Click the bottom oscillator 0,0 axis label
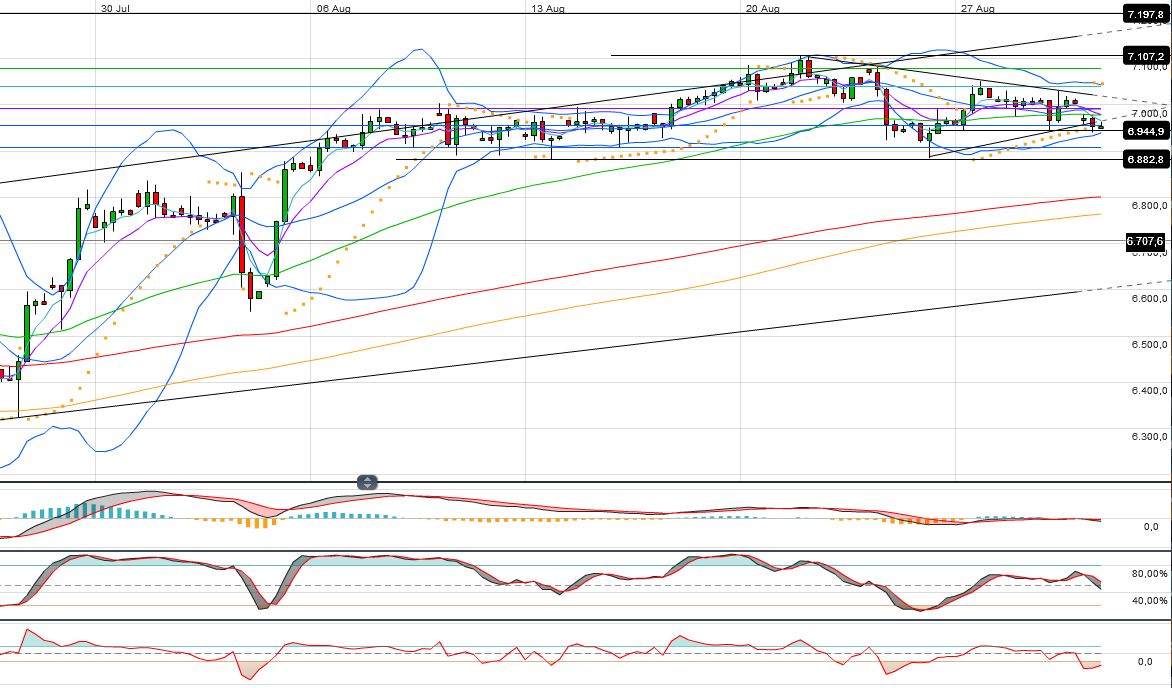 point(1145,662)
